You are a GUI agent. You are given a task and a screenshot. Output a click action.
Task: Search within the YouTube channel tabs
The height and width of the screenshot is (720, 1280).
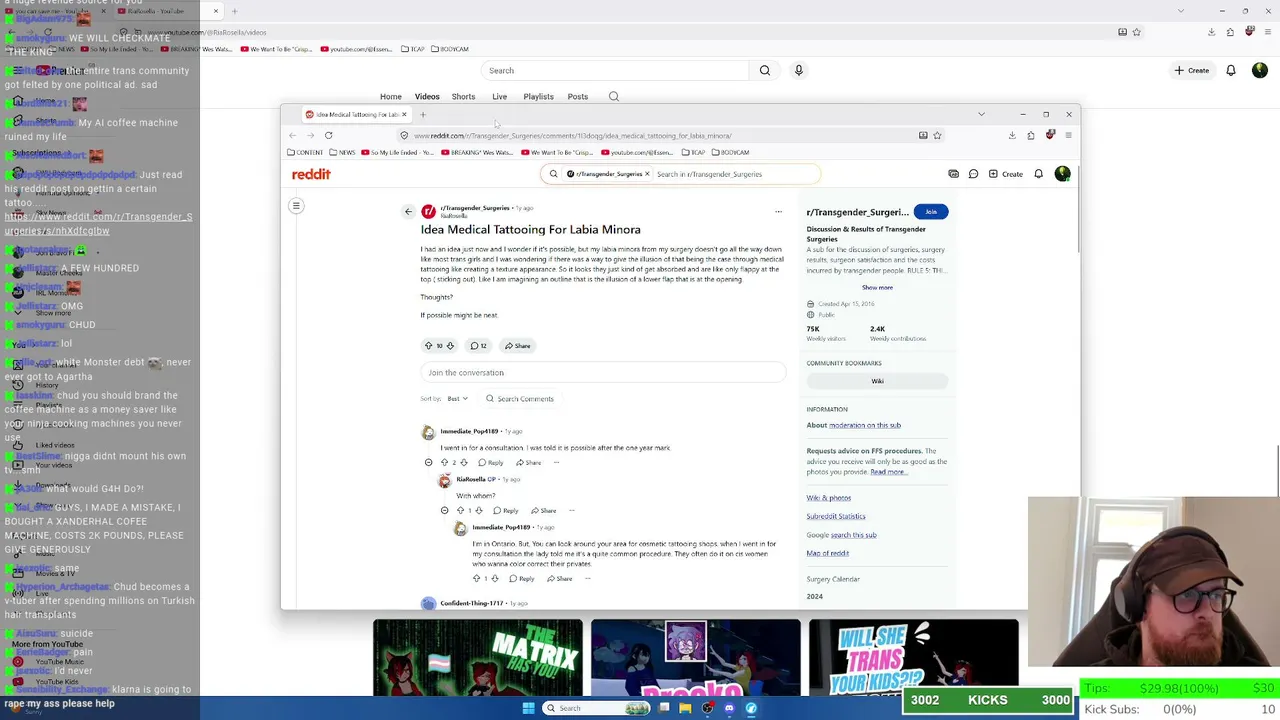(614, 97)
